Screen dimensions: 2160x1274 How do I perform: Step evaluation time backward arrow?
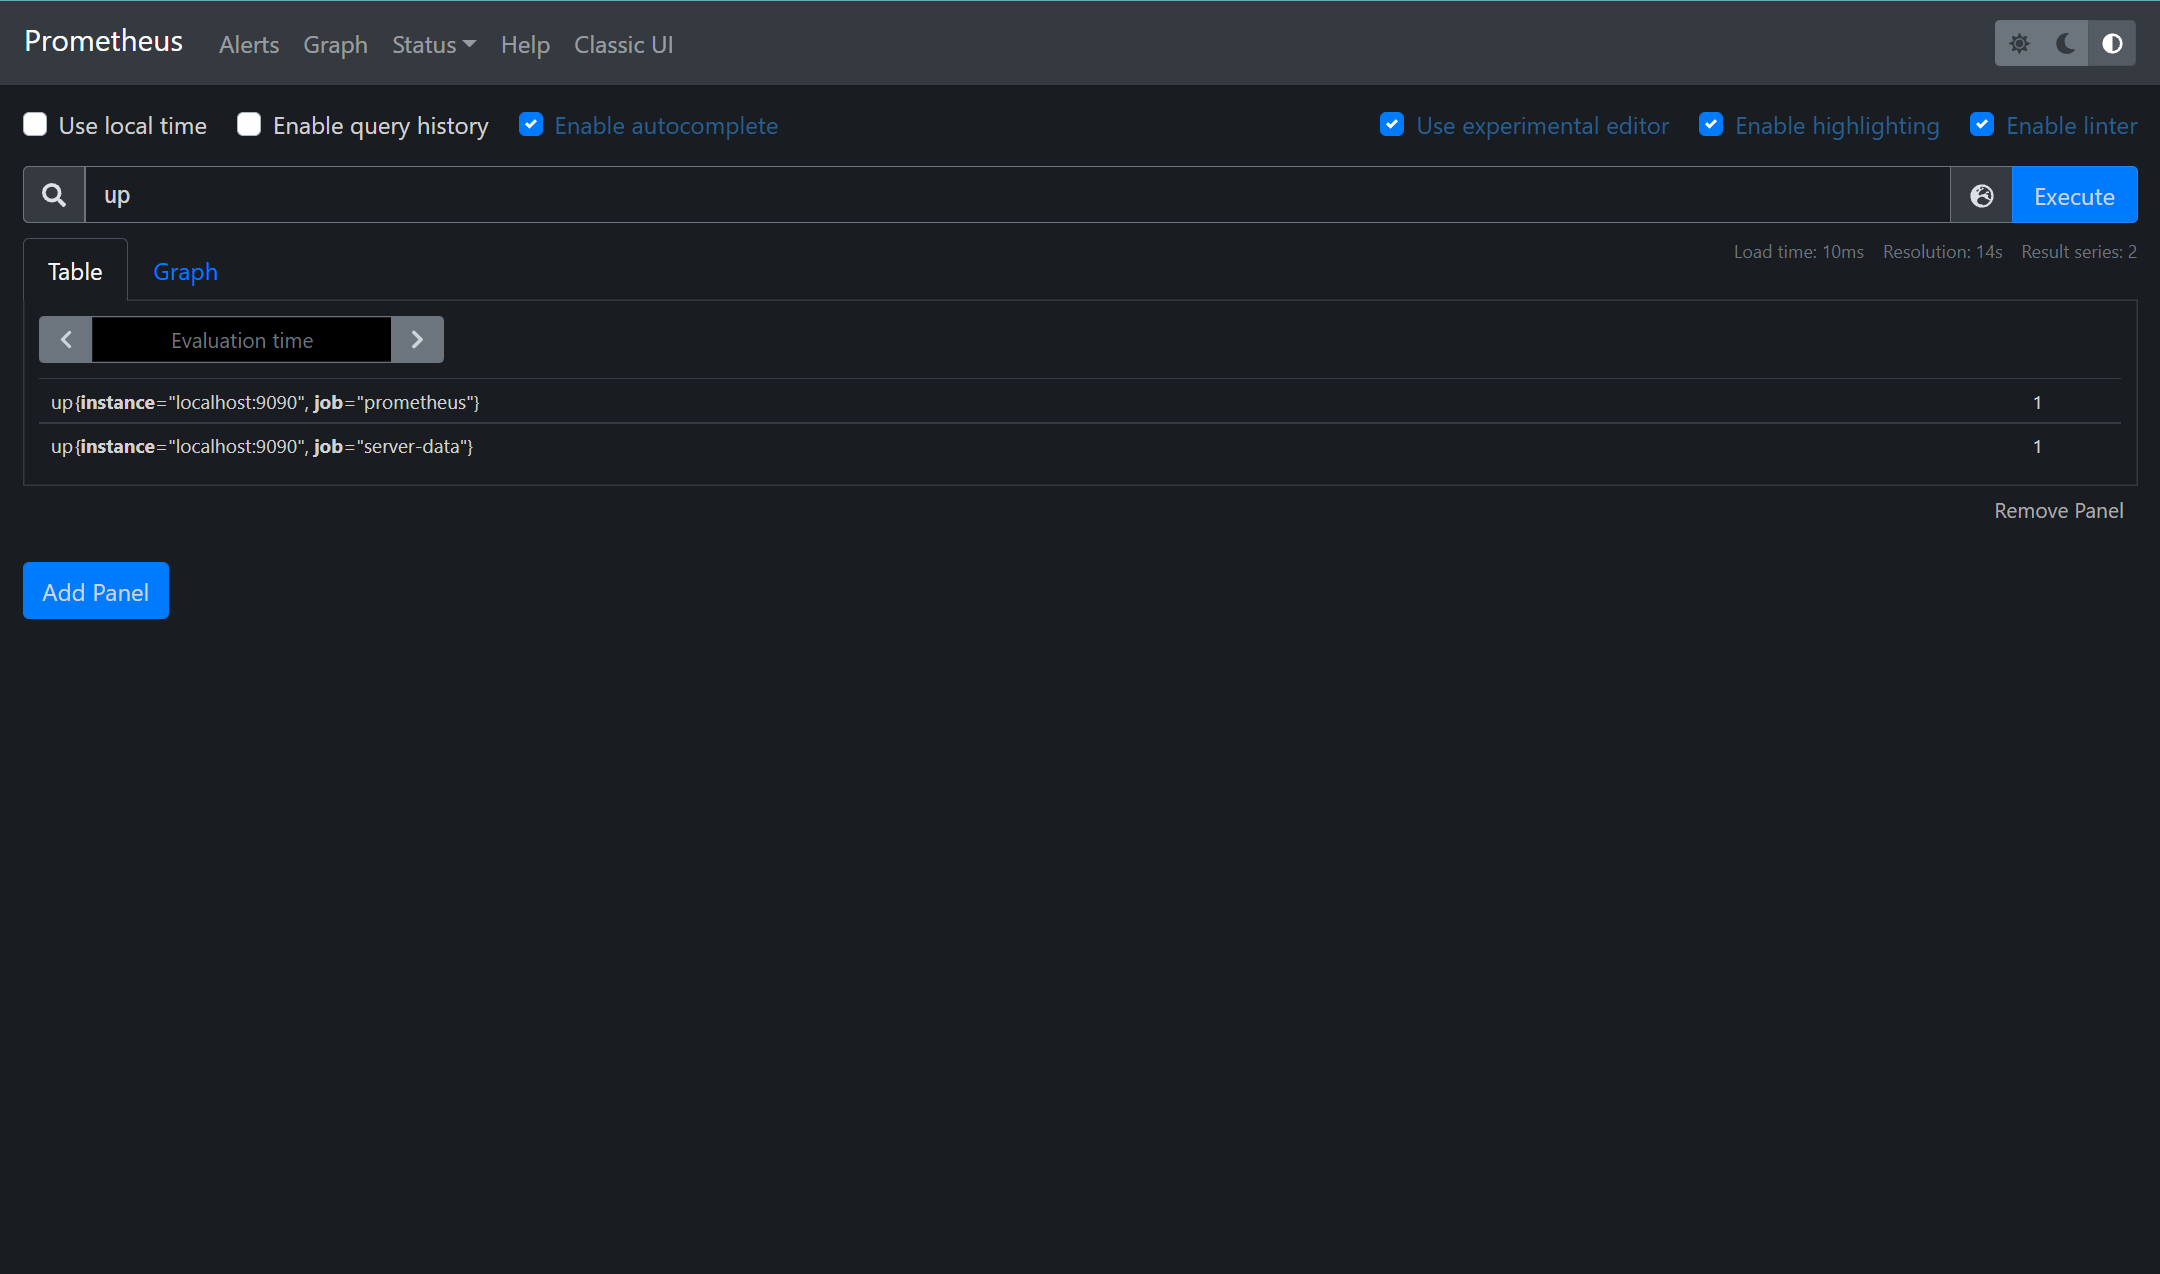point(66,340)
